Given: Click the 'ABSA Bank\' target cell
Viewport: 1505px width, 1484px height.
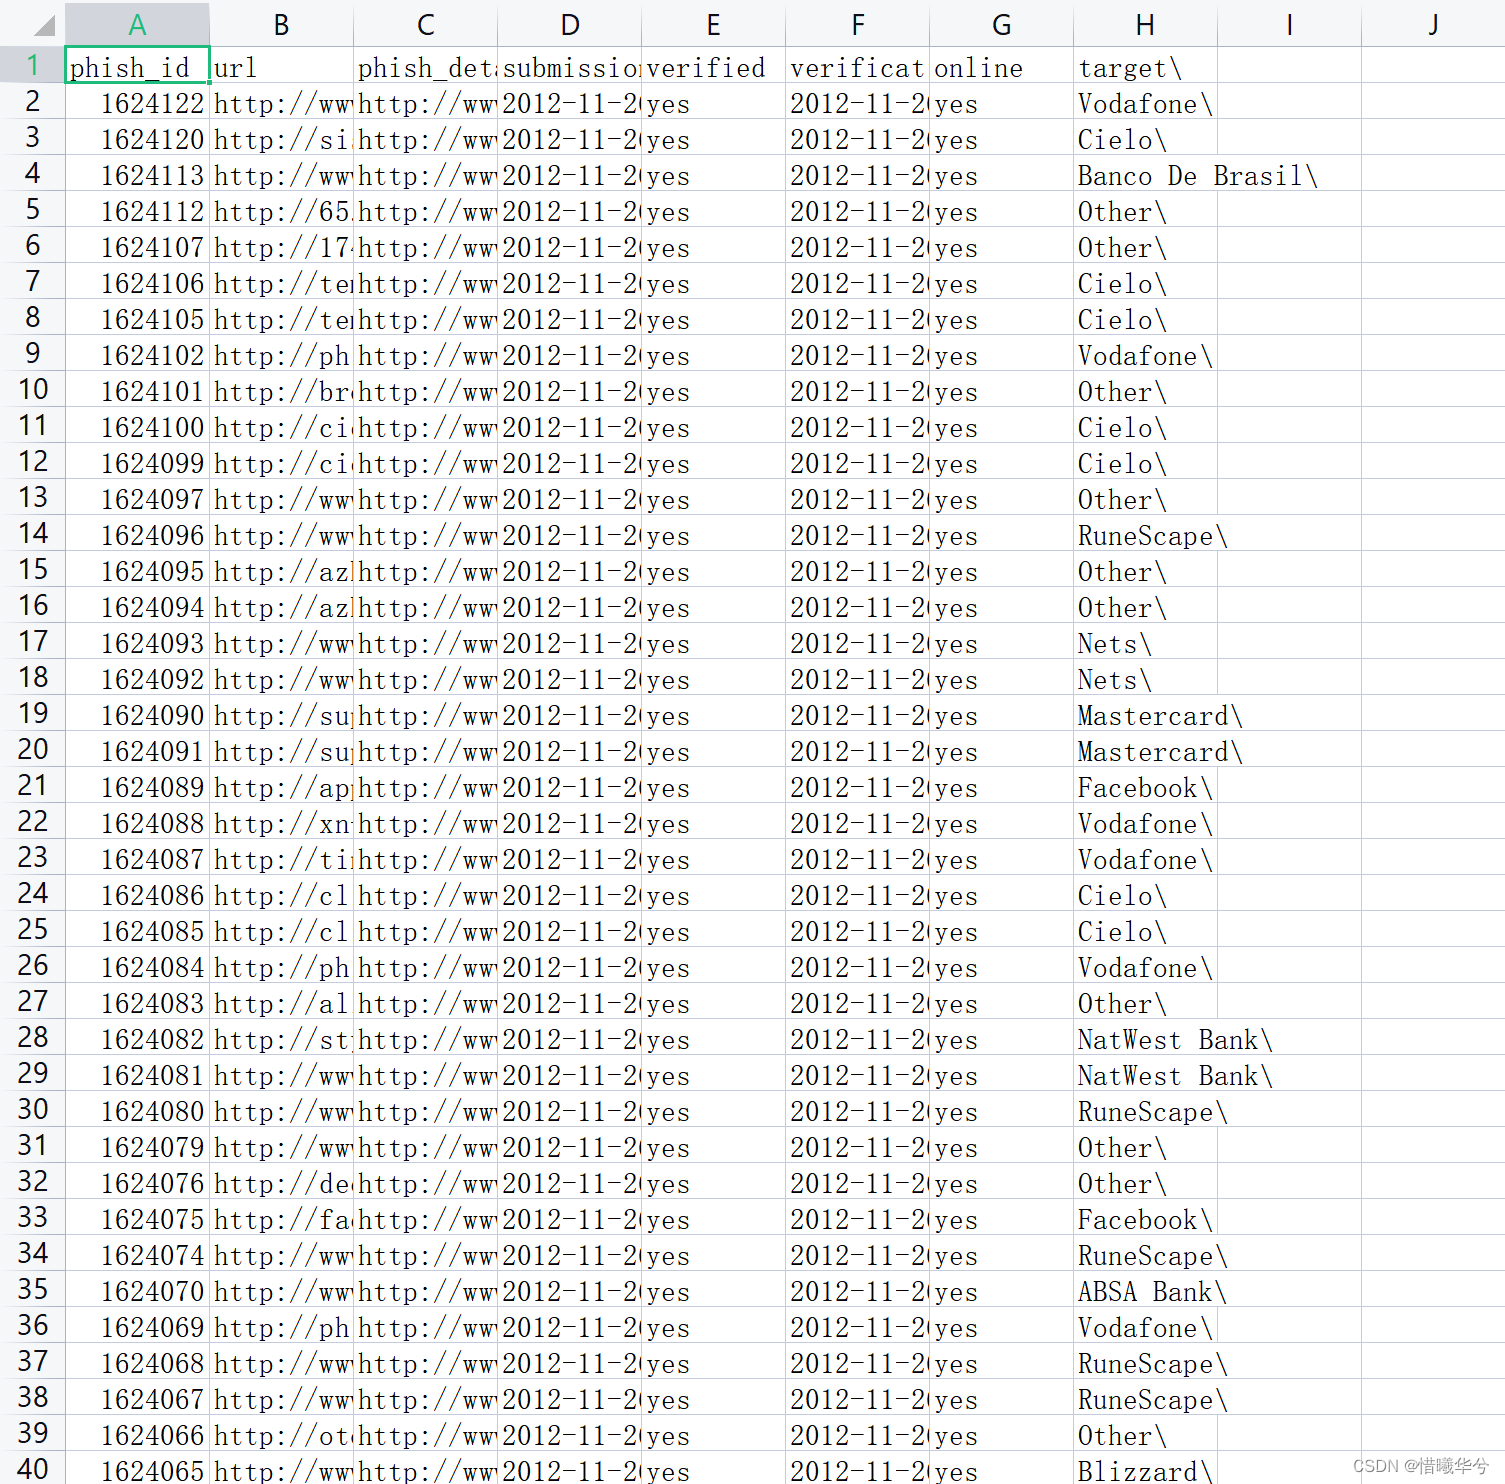Looking at the screenshot, I should point(1145,1289).
